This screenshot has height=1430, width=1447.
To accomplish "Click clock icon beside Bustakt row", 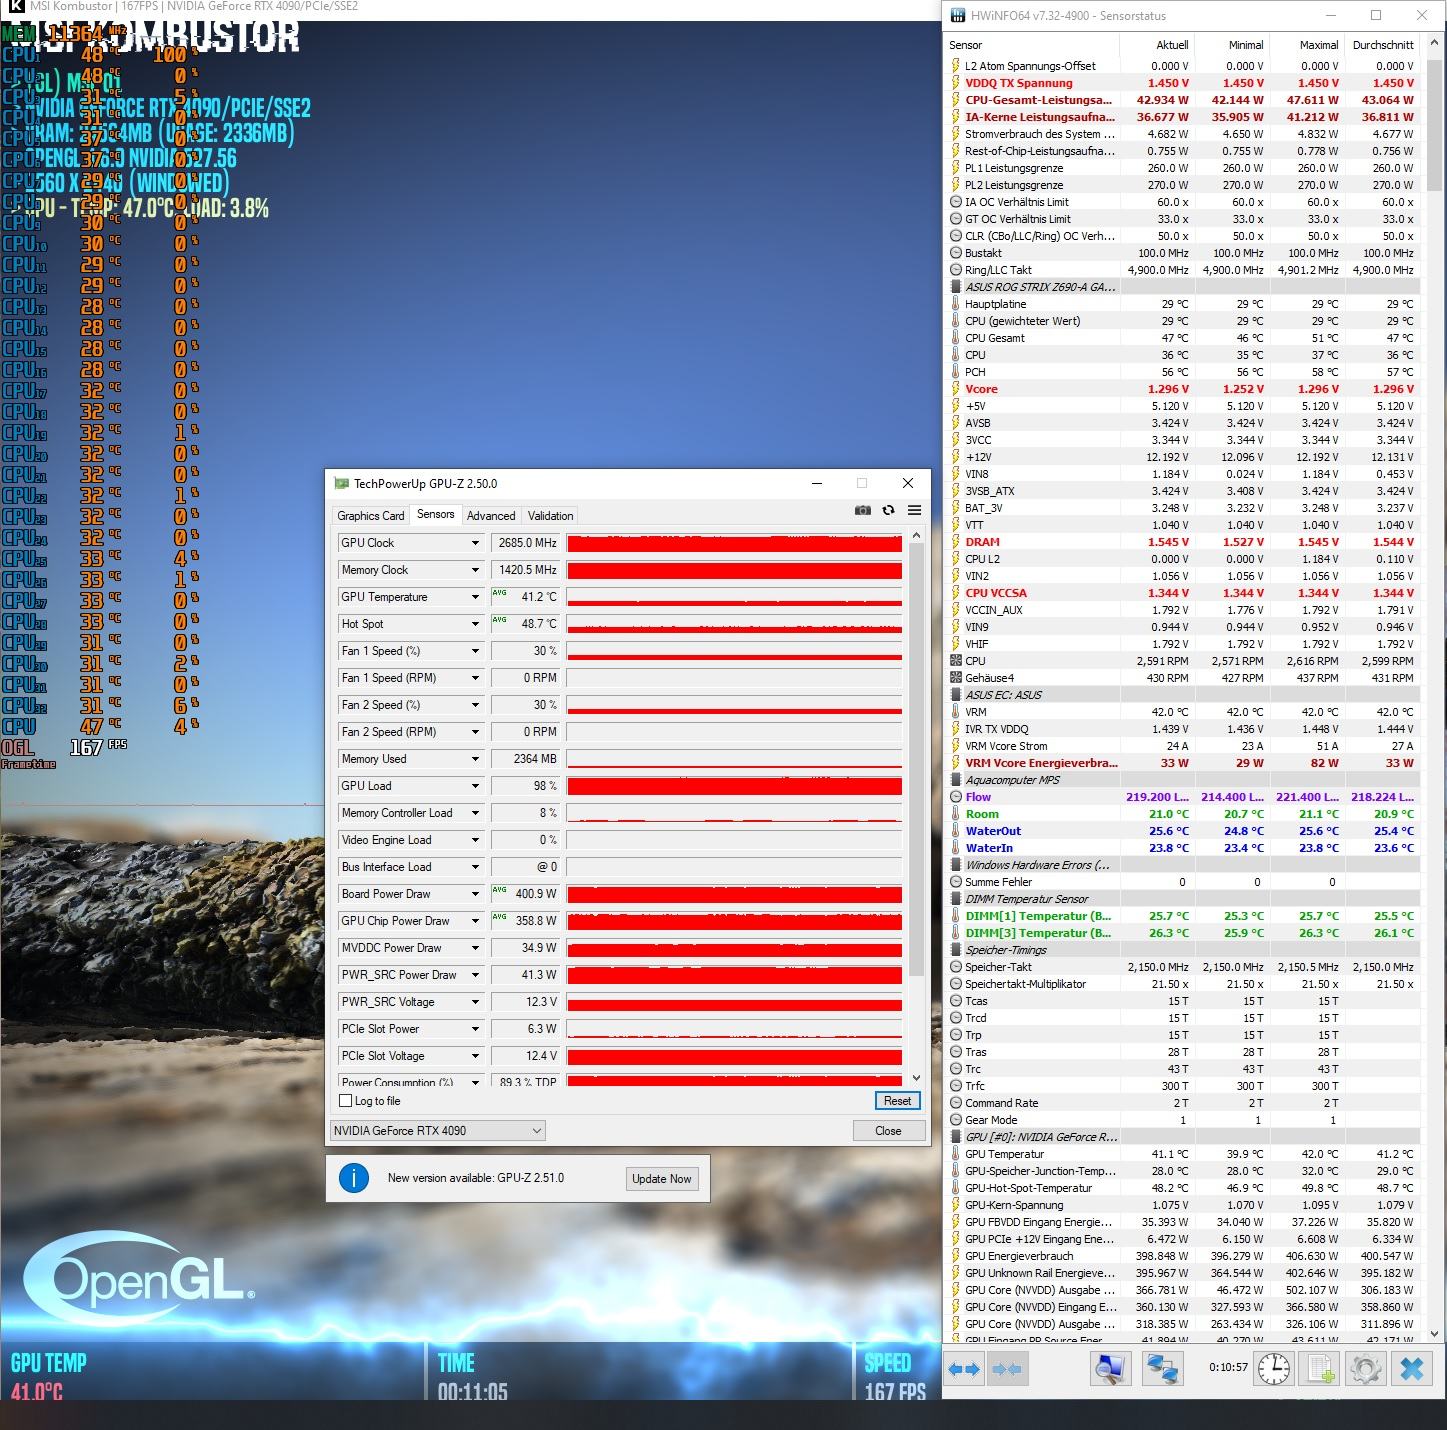I will tap(955, 253).
